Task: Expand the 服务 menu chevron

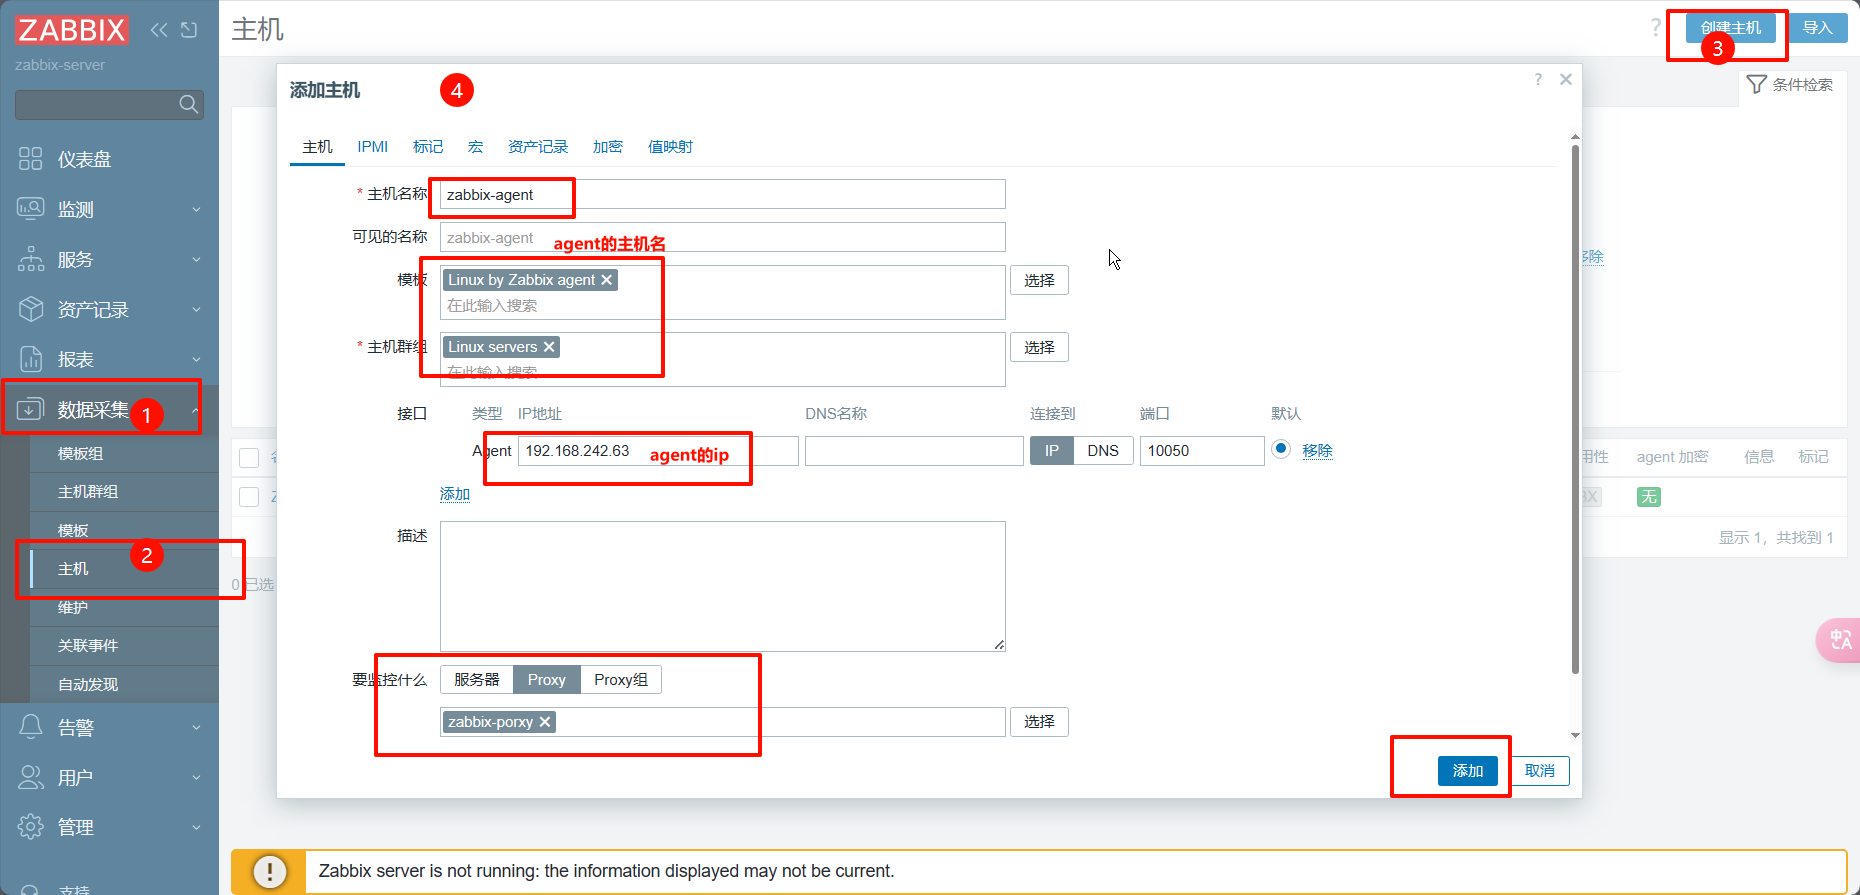Action: pyautogui.click(x=196, y=260)
